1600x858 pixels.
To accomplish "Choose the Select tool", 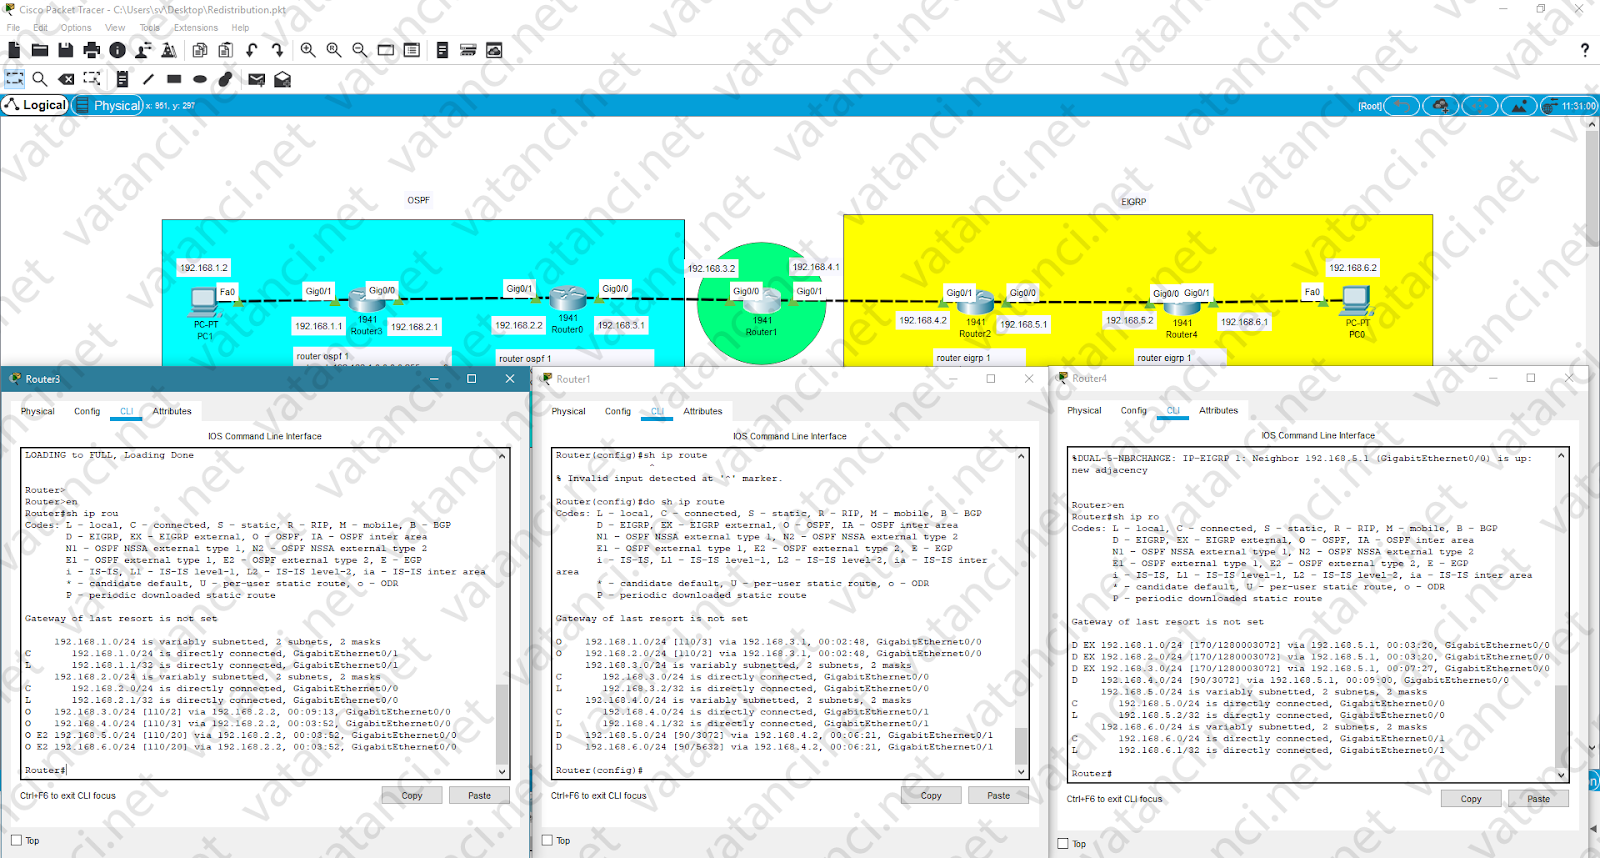I will tap(15, 79).
